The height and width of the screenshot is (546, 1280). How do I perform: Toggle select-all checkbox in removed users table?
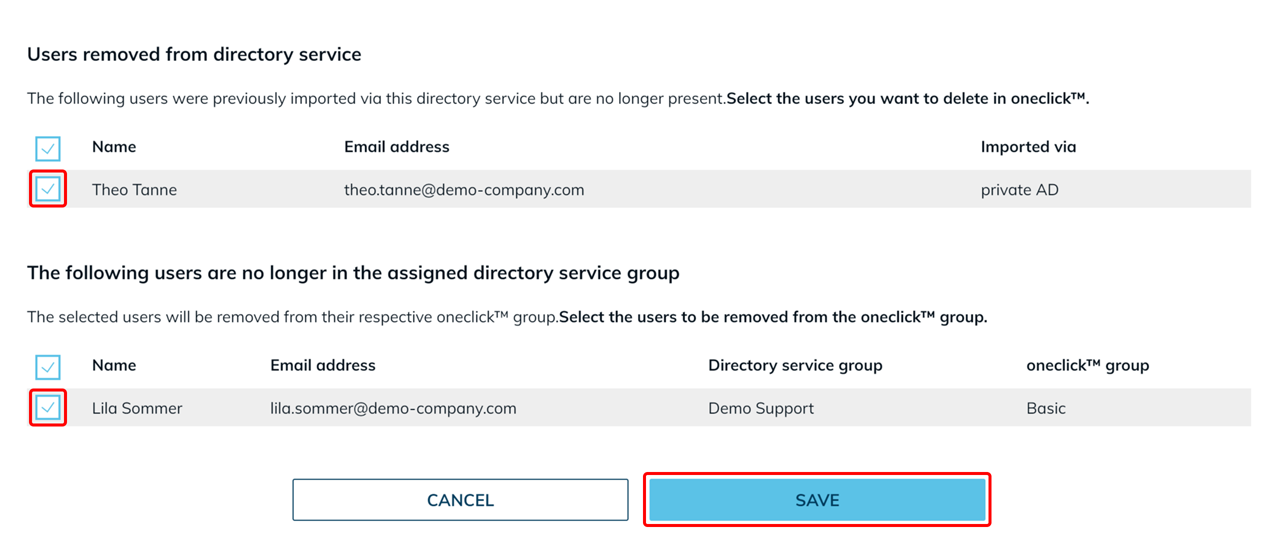pyautogui.click(x=48, y=149)
